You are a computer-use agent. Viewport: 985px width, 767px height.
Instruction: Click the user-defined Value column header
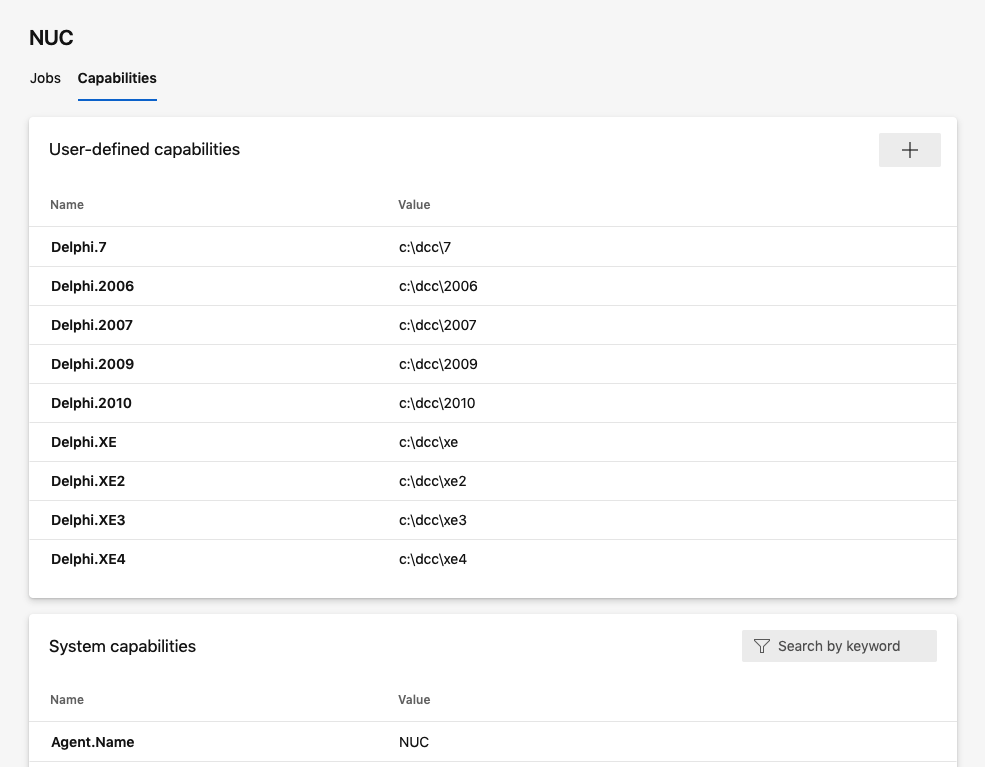tap(414, 205)
